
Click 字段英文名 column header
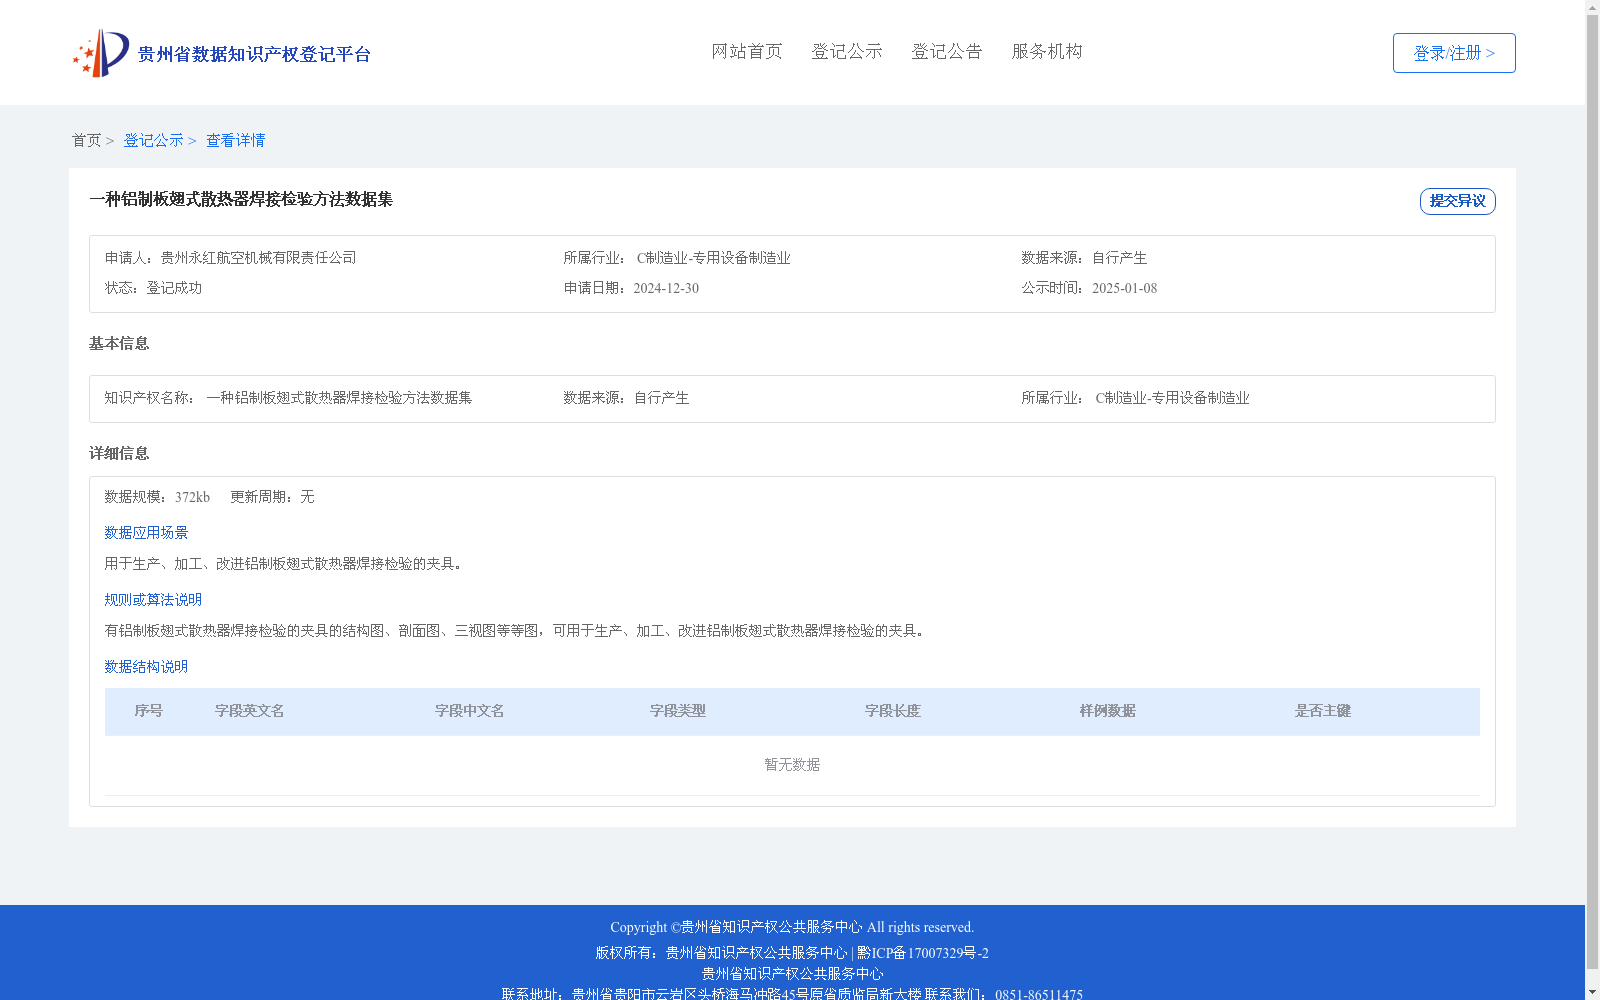tap(250, 711)
